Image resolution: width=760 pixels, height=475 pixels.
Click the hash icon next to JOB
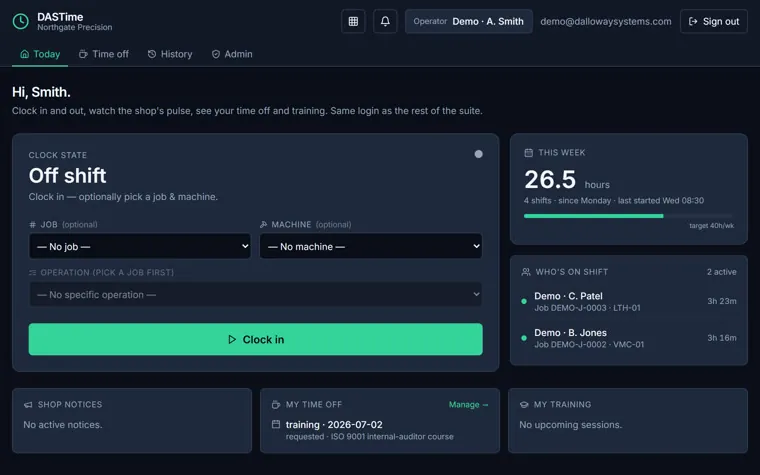[x=32, y=224]
